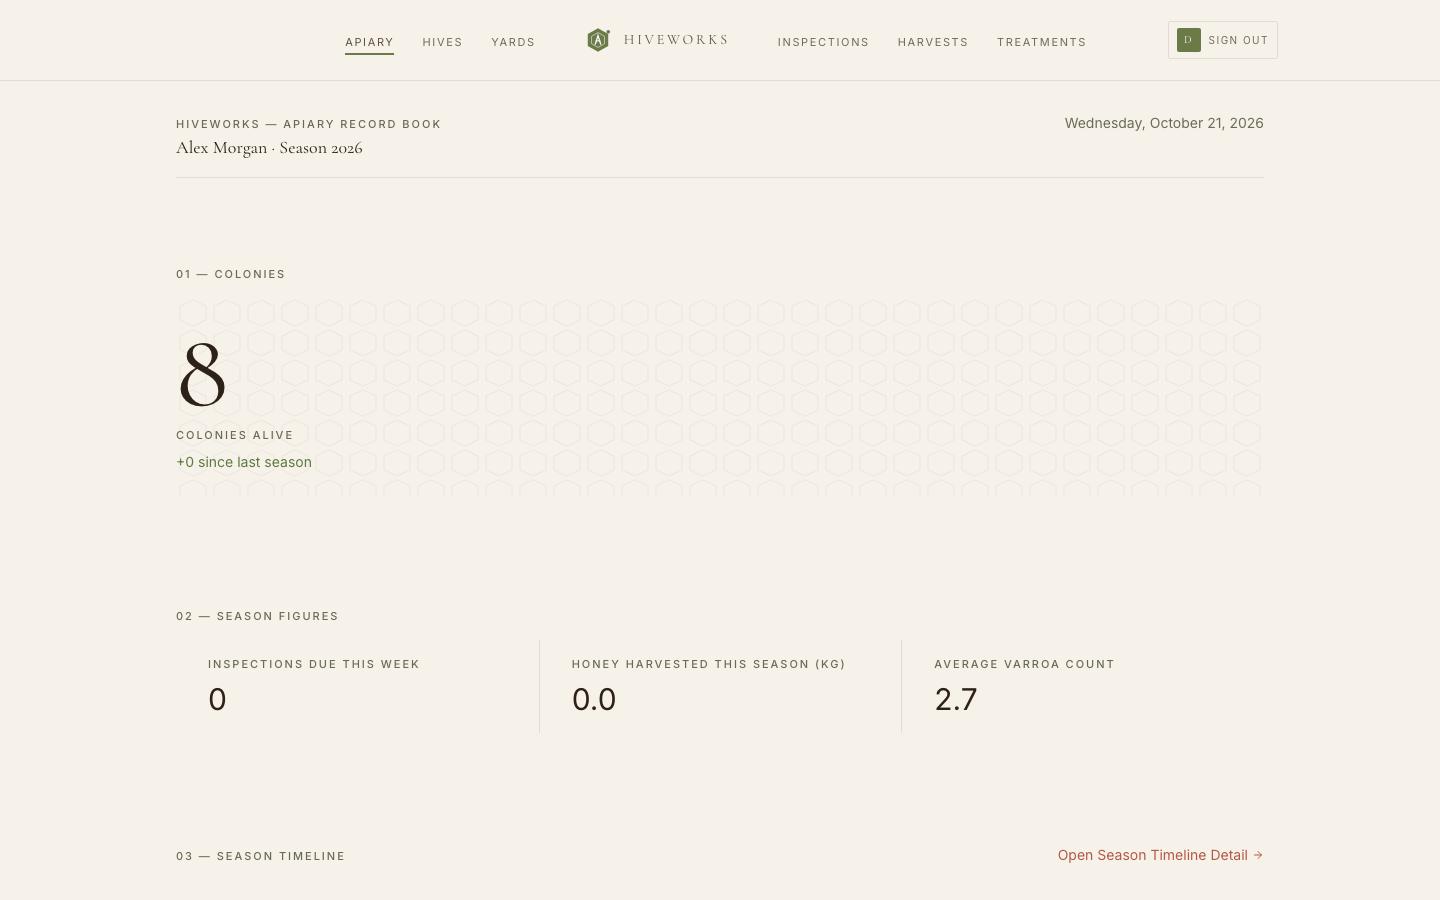This screenshot has width=1440, height=900.
Task: Click the '01 — Colonies' section heading
Action: 231,274
